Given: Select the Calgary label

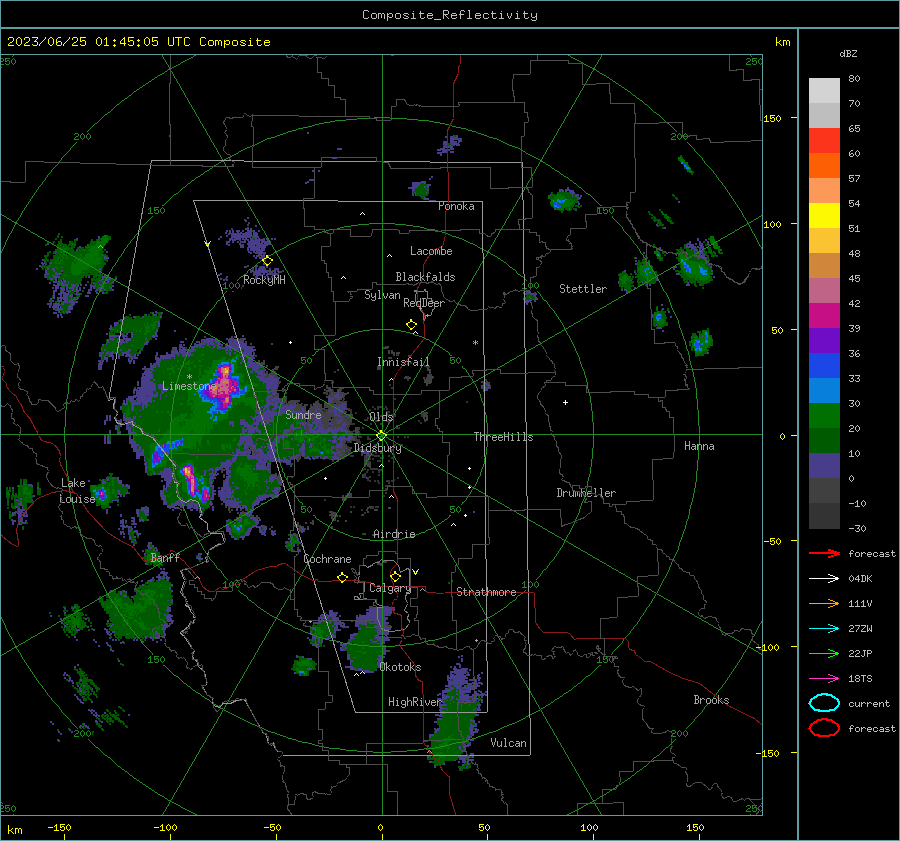Looking at the screenshot, I should coord(390,588).
